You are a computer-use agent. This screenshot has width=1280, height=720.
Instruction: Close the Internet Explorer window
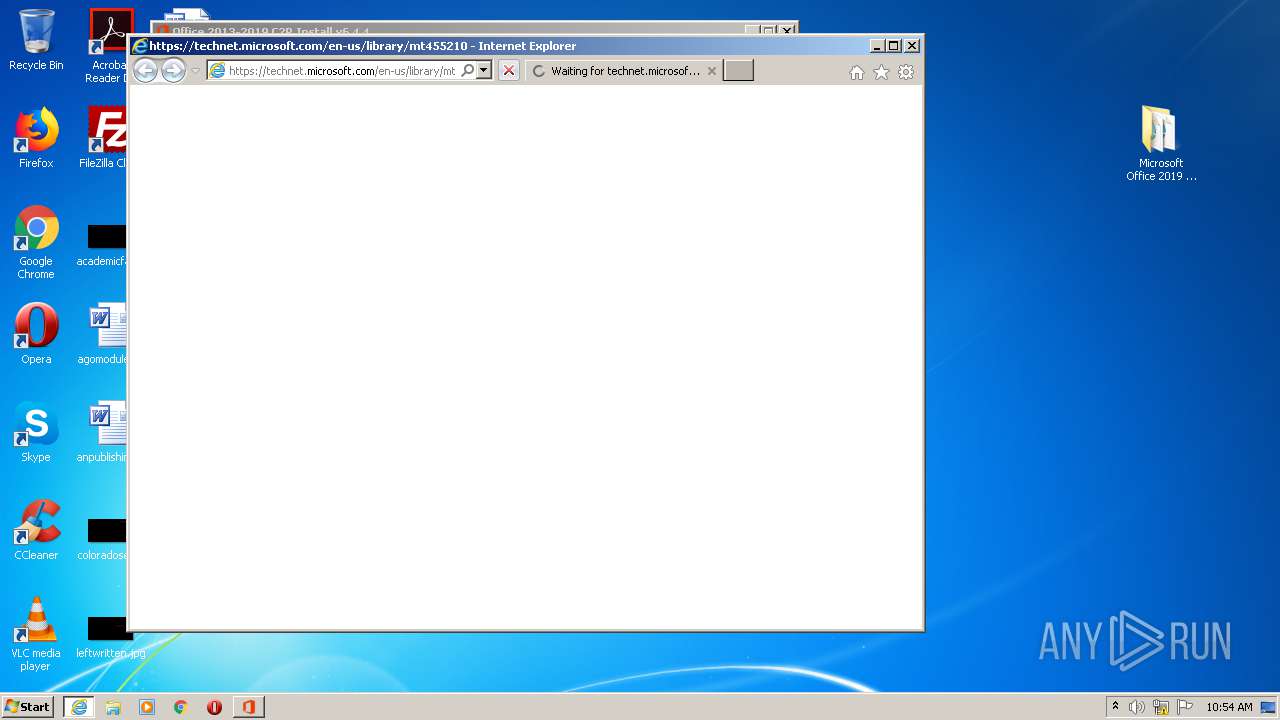(912, 46)
